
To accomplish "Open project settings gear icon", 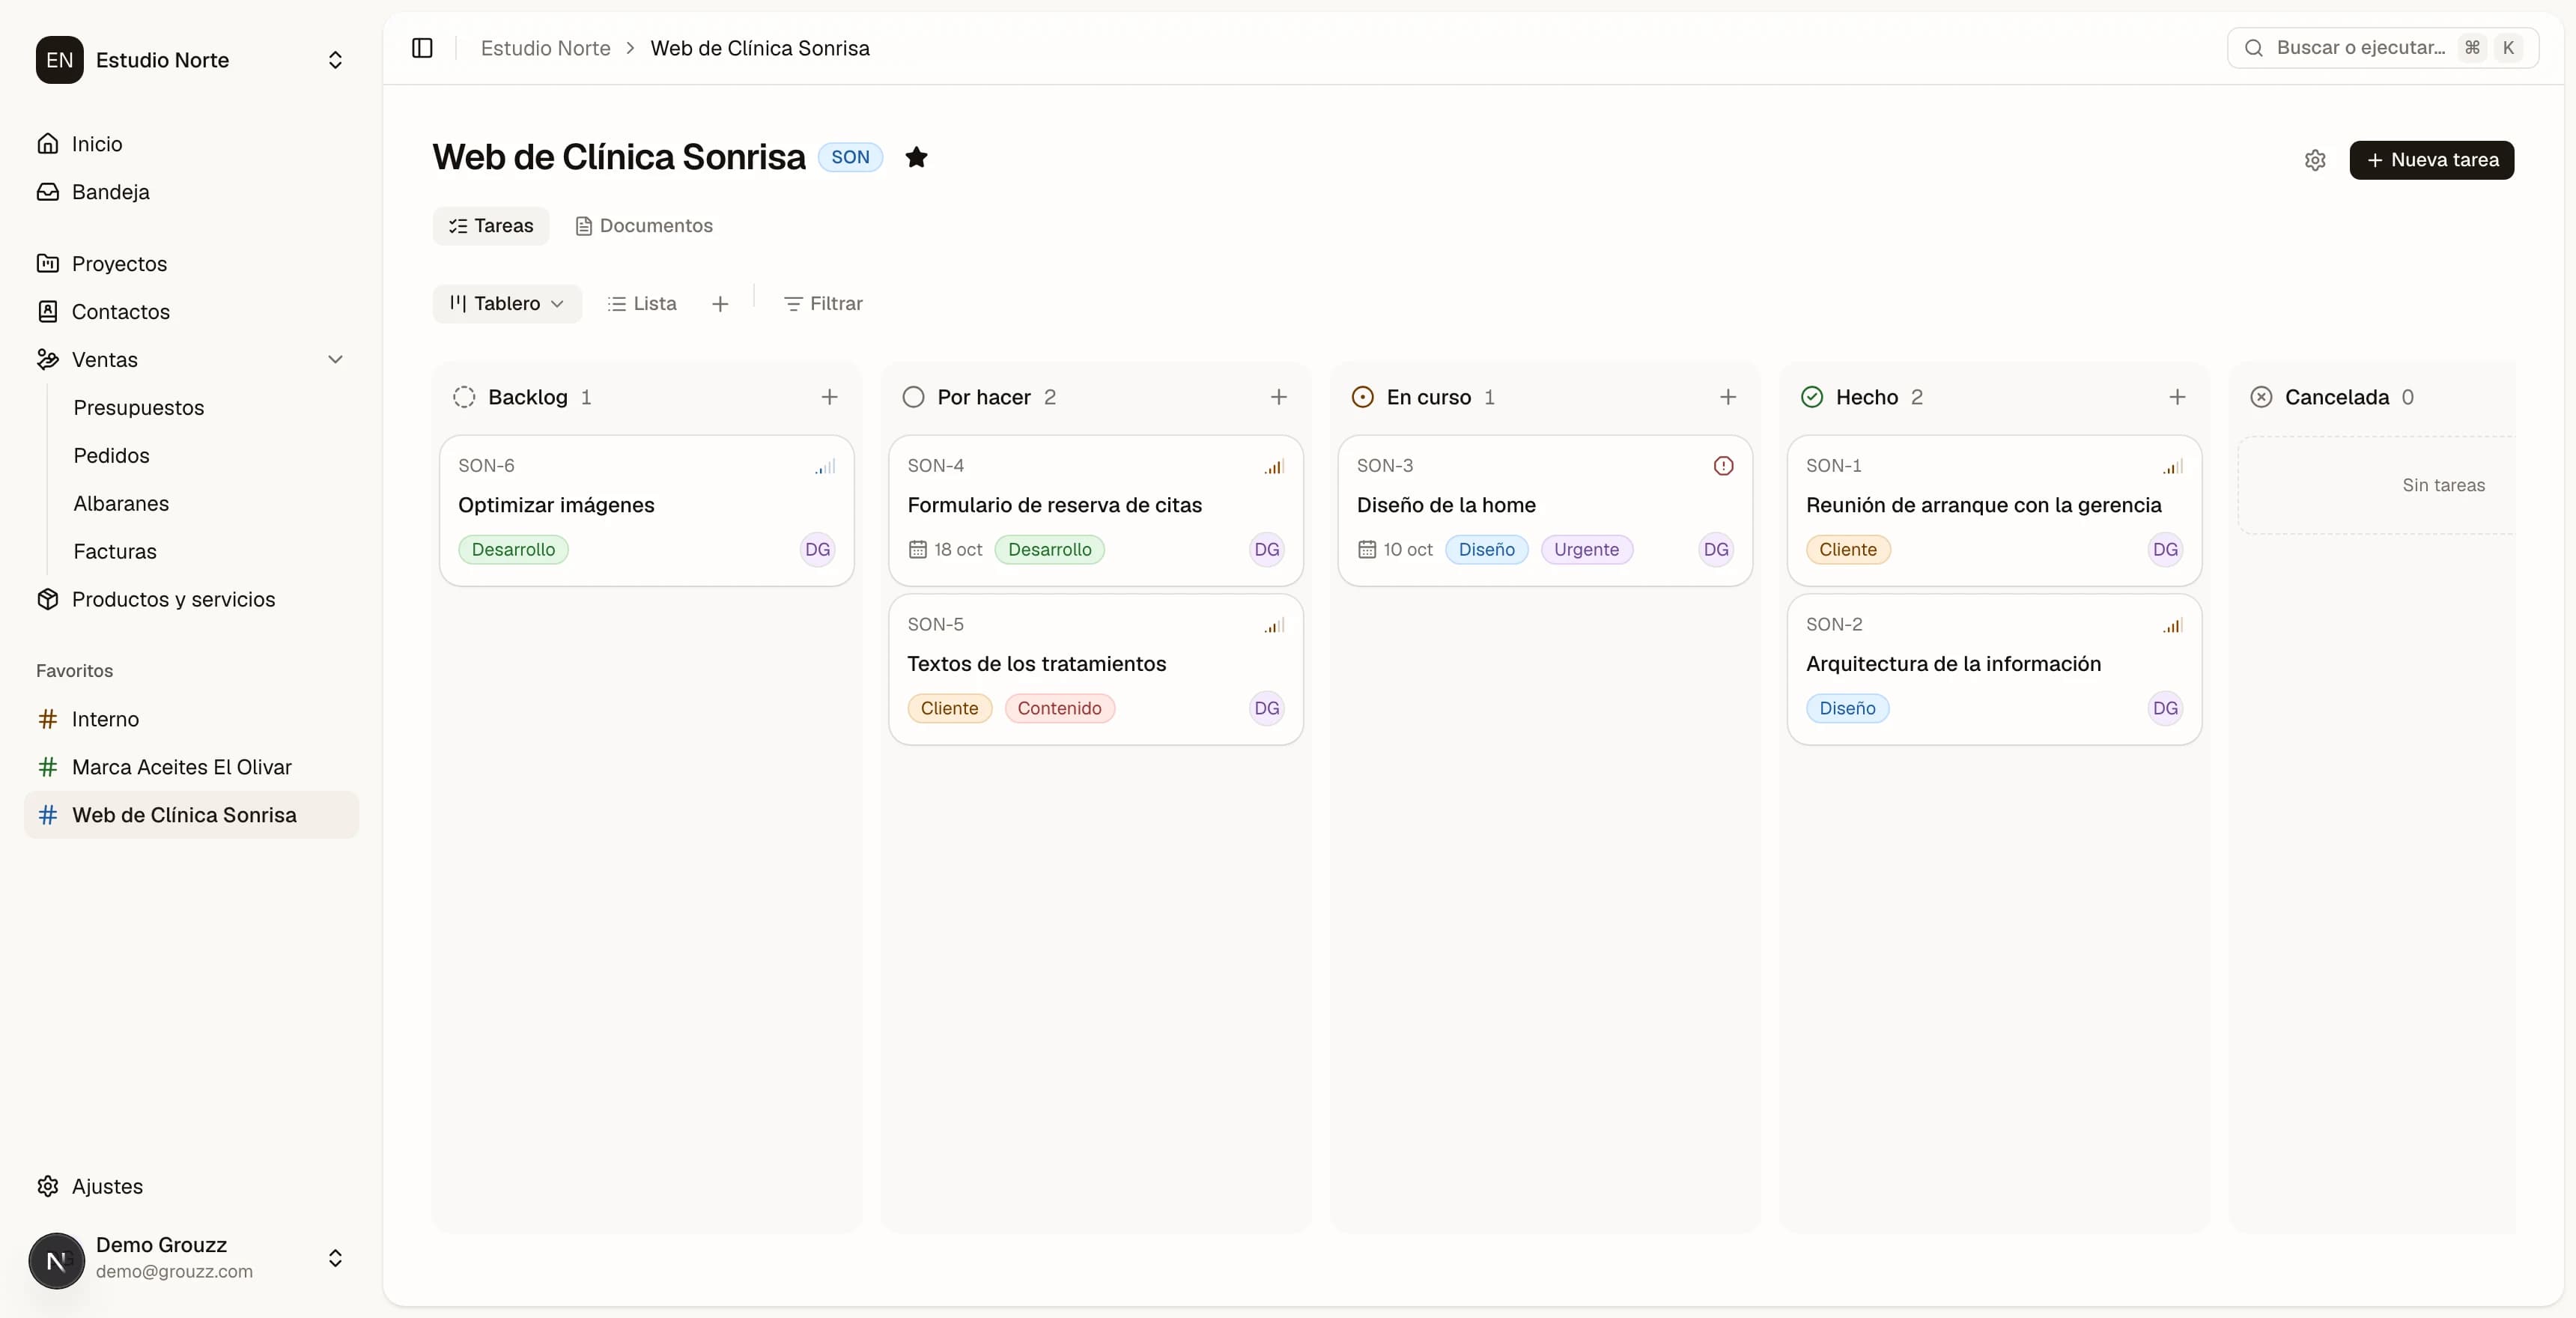I will click(2315, 160).
